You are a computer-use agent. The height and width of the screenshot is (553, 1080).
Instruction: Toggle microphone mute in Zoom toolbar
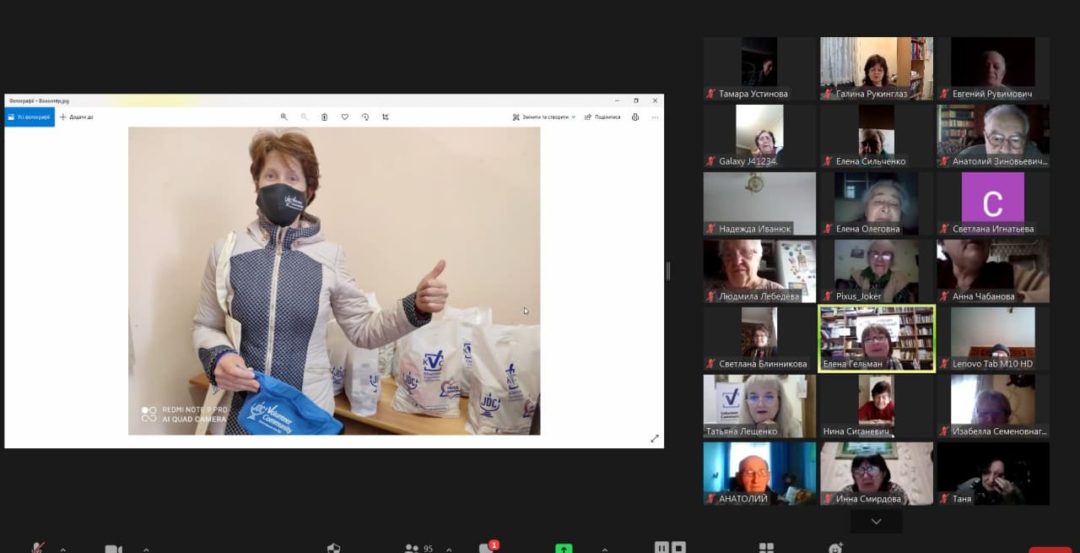38,548
